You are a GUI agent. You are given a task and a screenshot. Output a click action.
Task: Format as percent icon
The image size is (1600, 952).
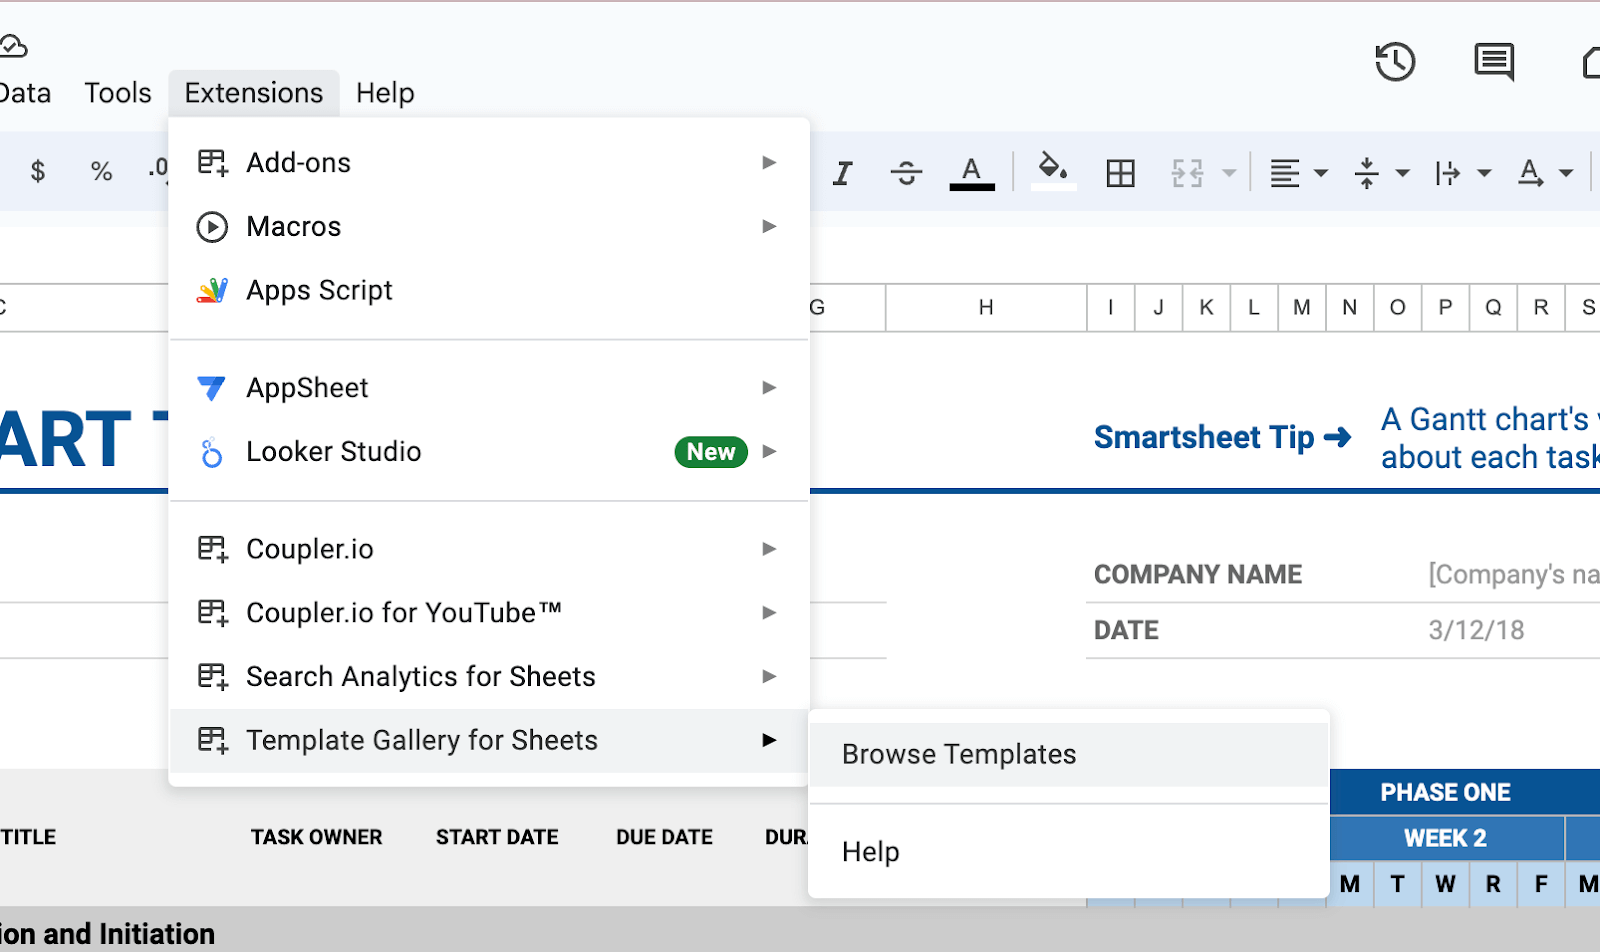tap(101, 171)
